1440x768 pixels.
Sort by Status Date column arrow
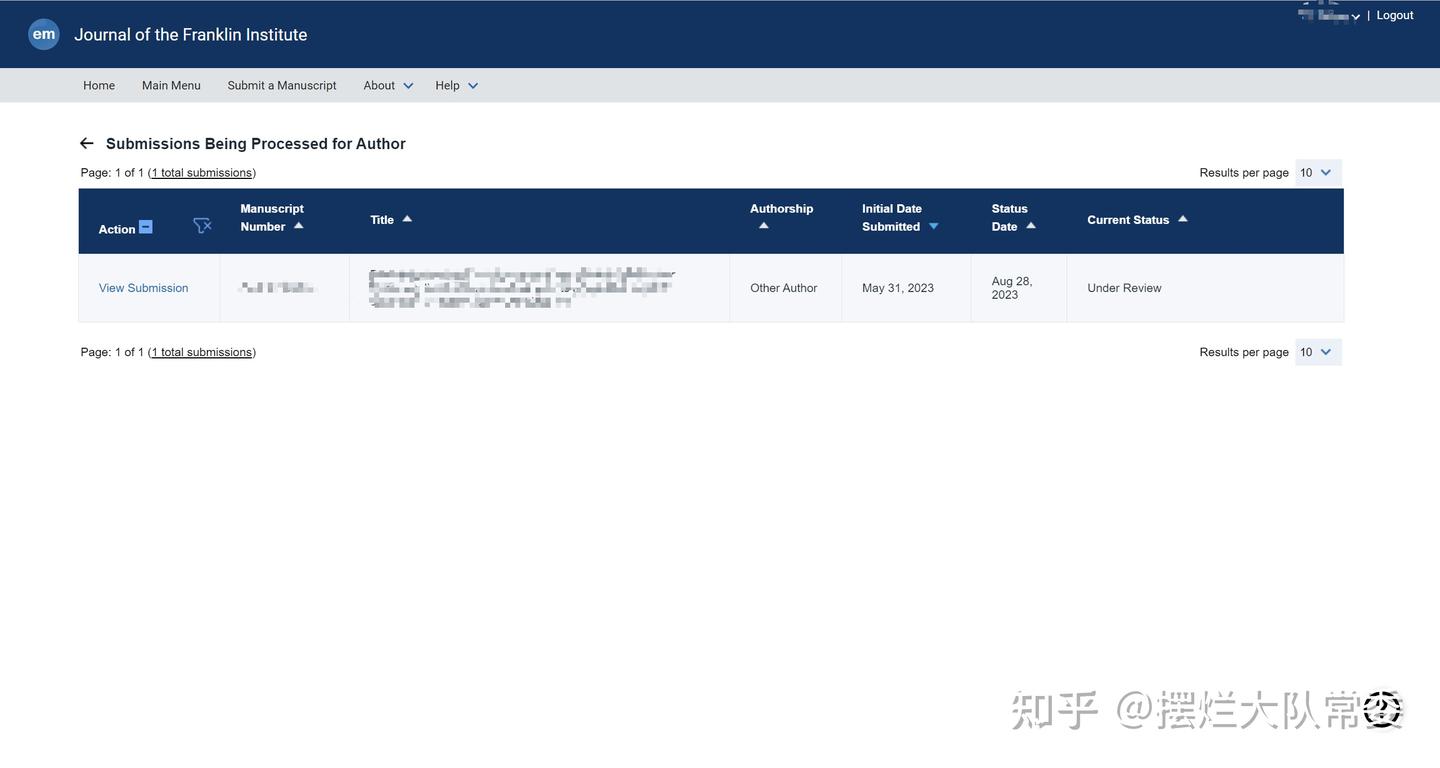(x=1030, y=224)
